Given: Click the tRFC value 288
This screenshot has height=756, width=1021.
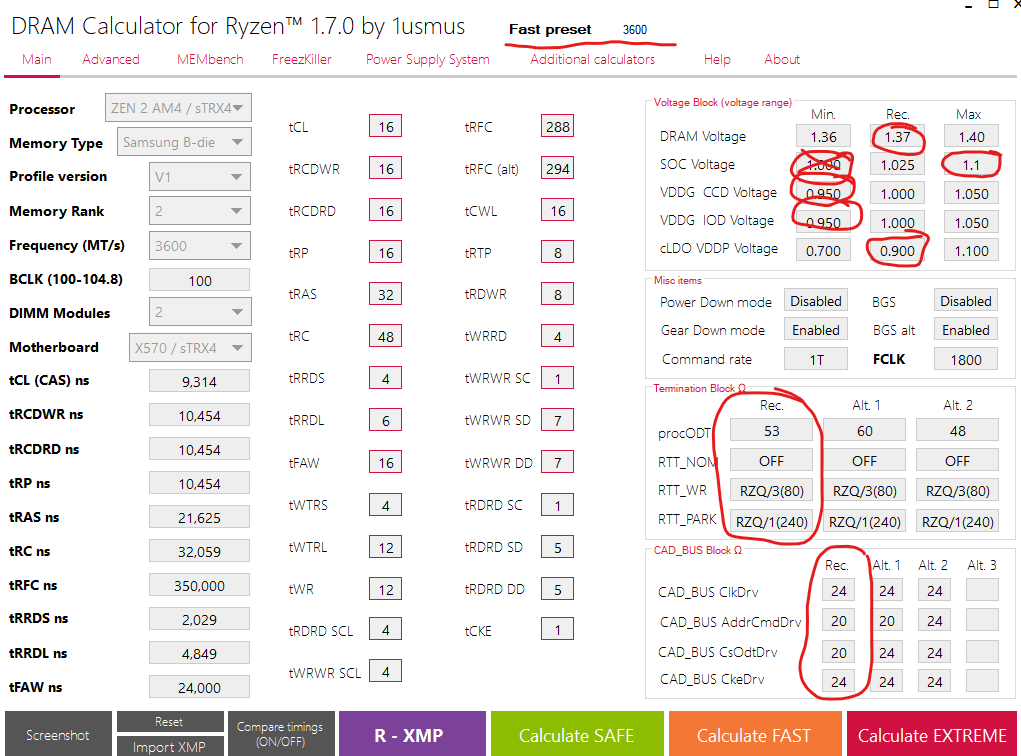Looking at the screenshot, I should (557, 126).
